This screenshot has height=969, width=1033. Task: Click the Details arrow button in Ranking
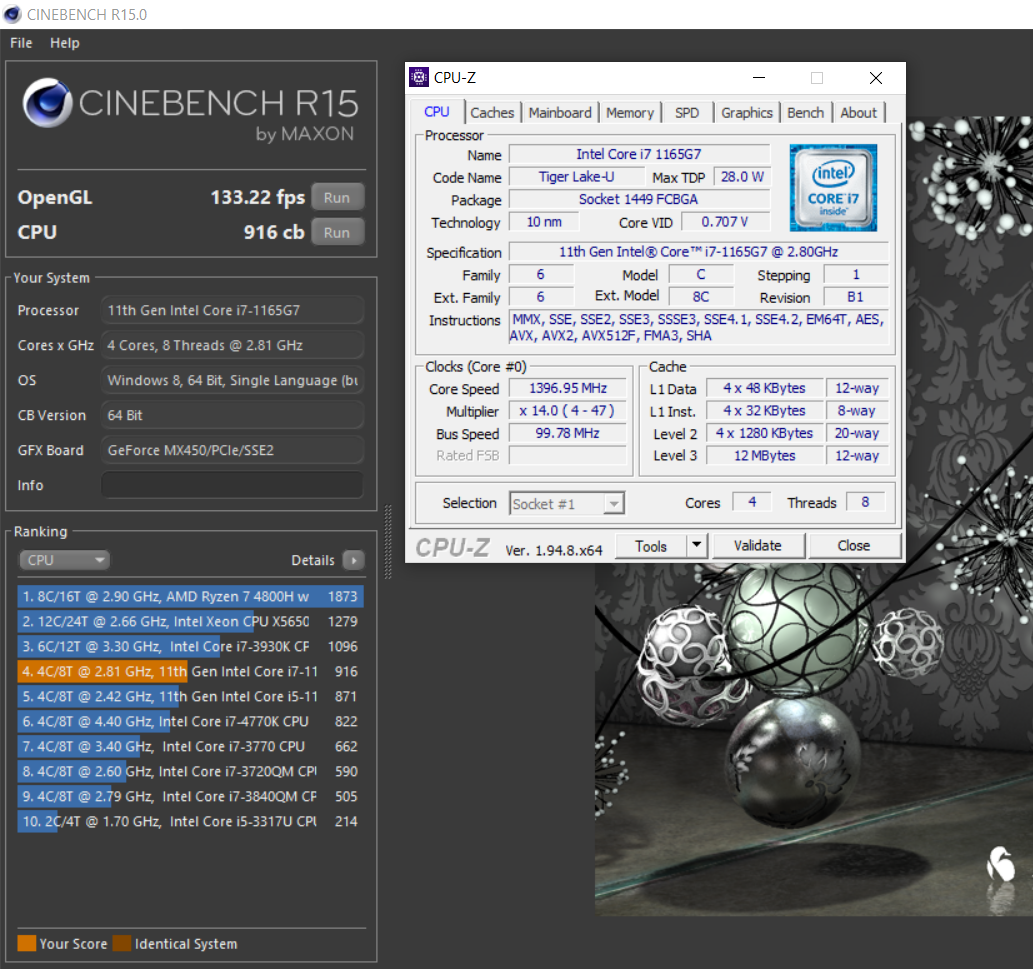354,560
